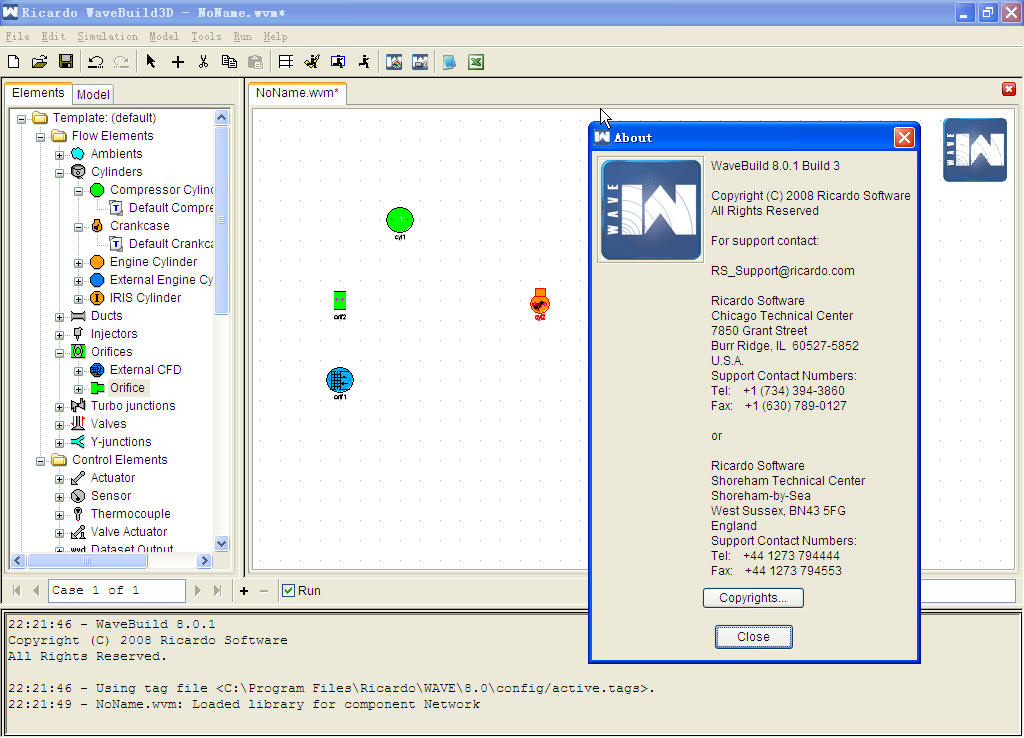Click the Copyrights... button
Screen dimensions: 1024x738
(x=753, y=598)
